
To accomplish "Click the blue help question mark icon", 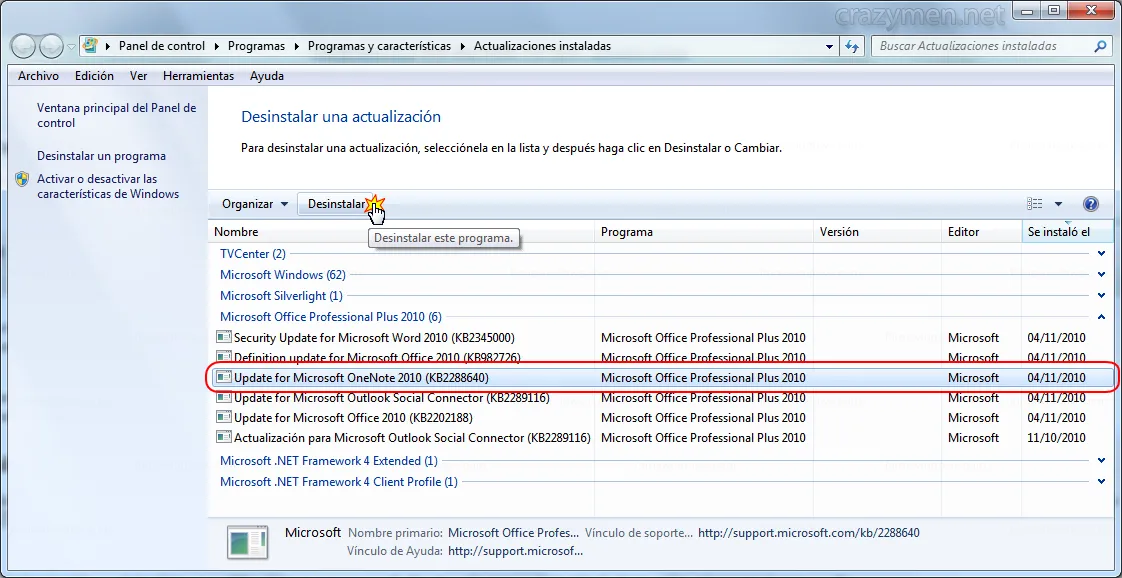I will [1091, 204].
